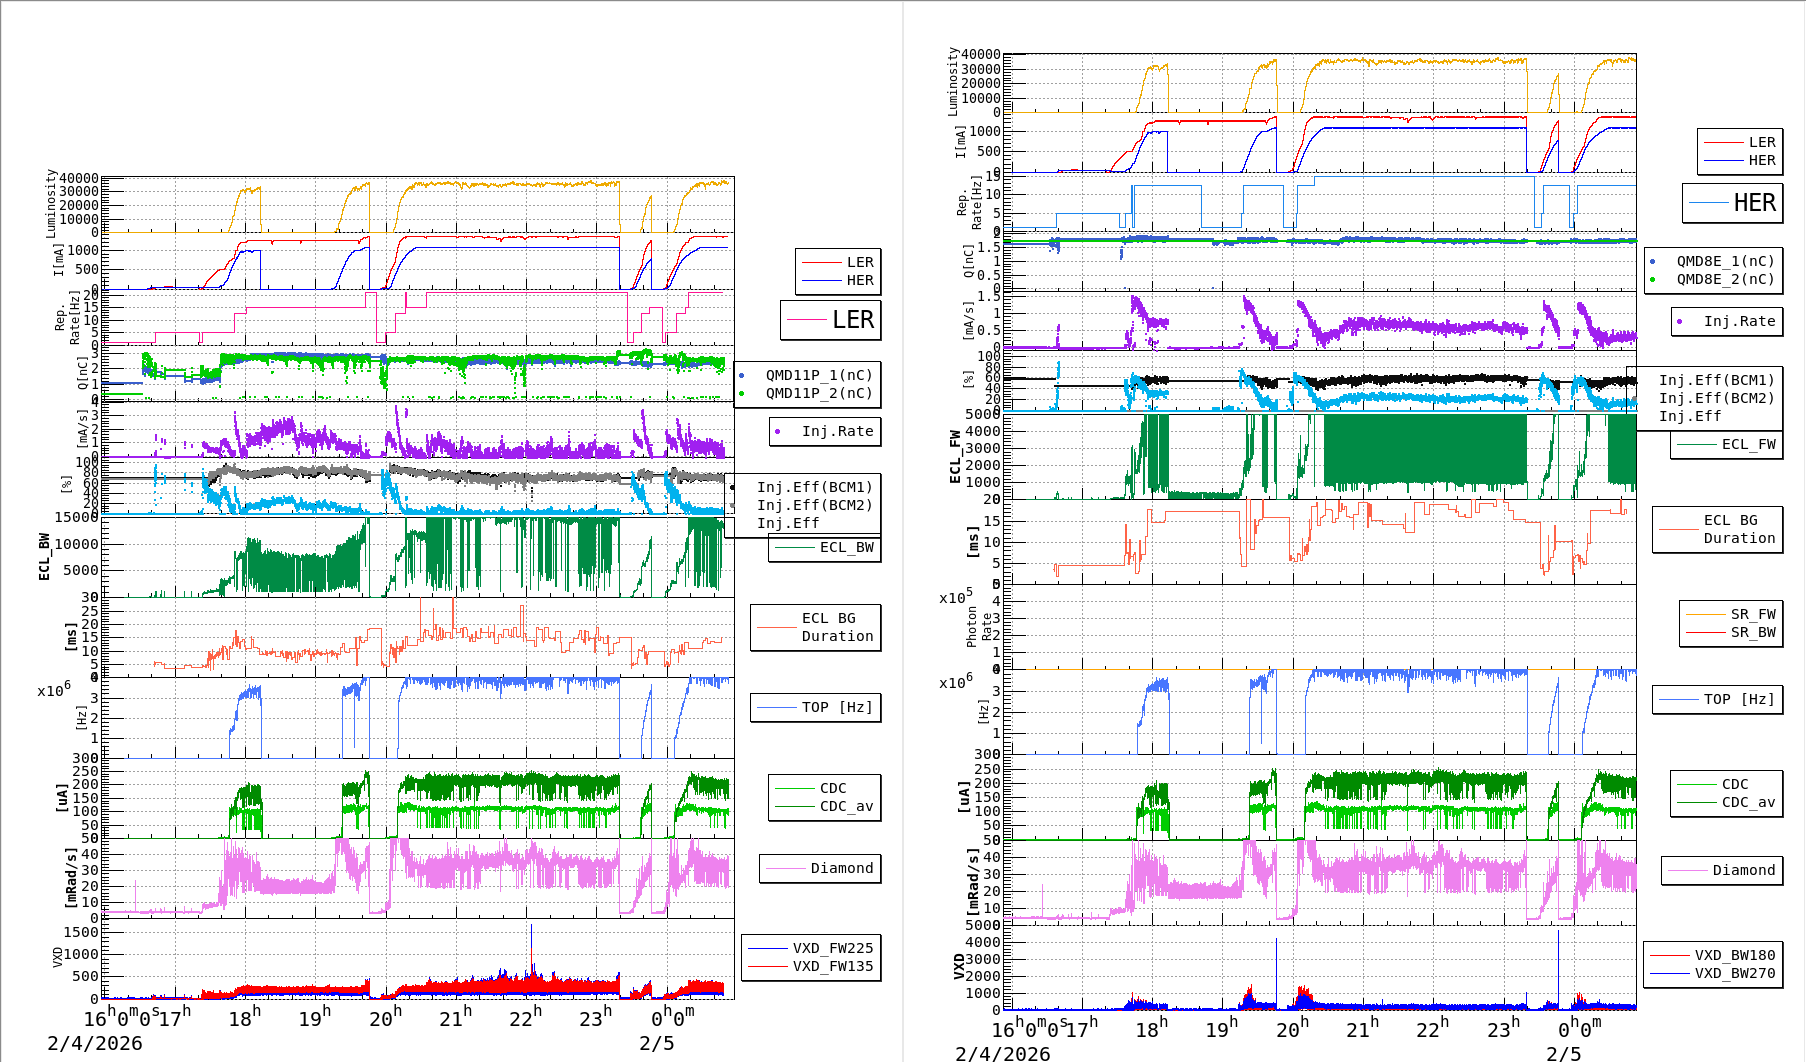Click the Luminosity axis label in left panel

[x=51, y=203]
